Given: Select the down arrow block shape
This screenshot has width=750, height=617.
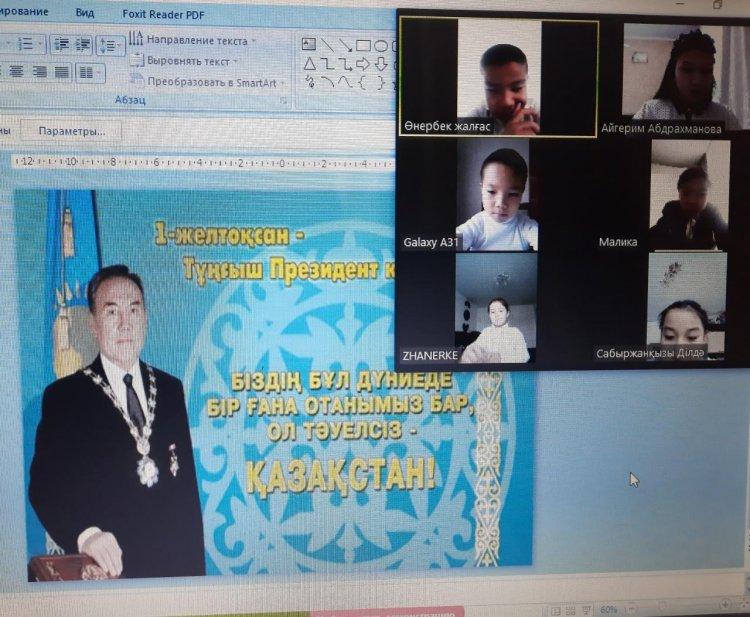Looking at the screenshot, I should 382,63.
